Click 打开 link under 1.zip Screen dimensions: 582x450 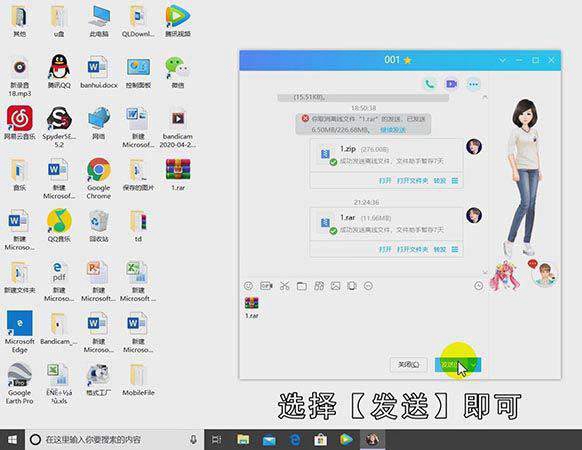385,181
